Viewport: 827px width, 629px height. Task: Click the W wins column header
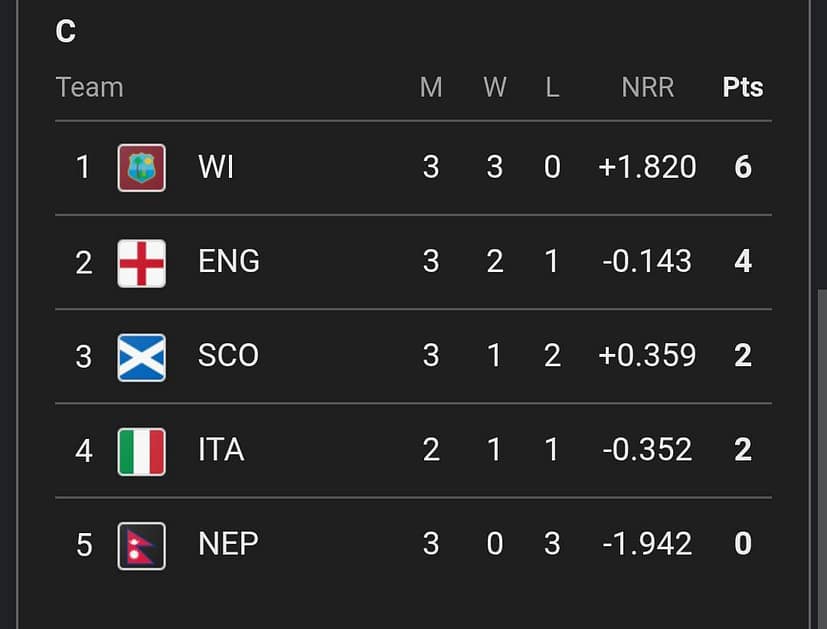(495, 88)
